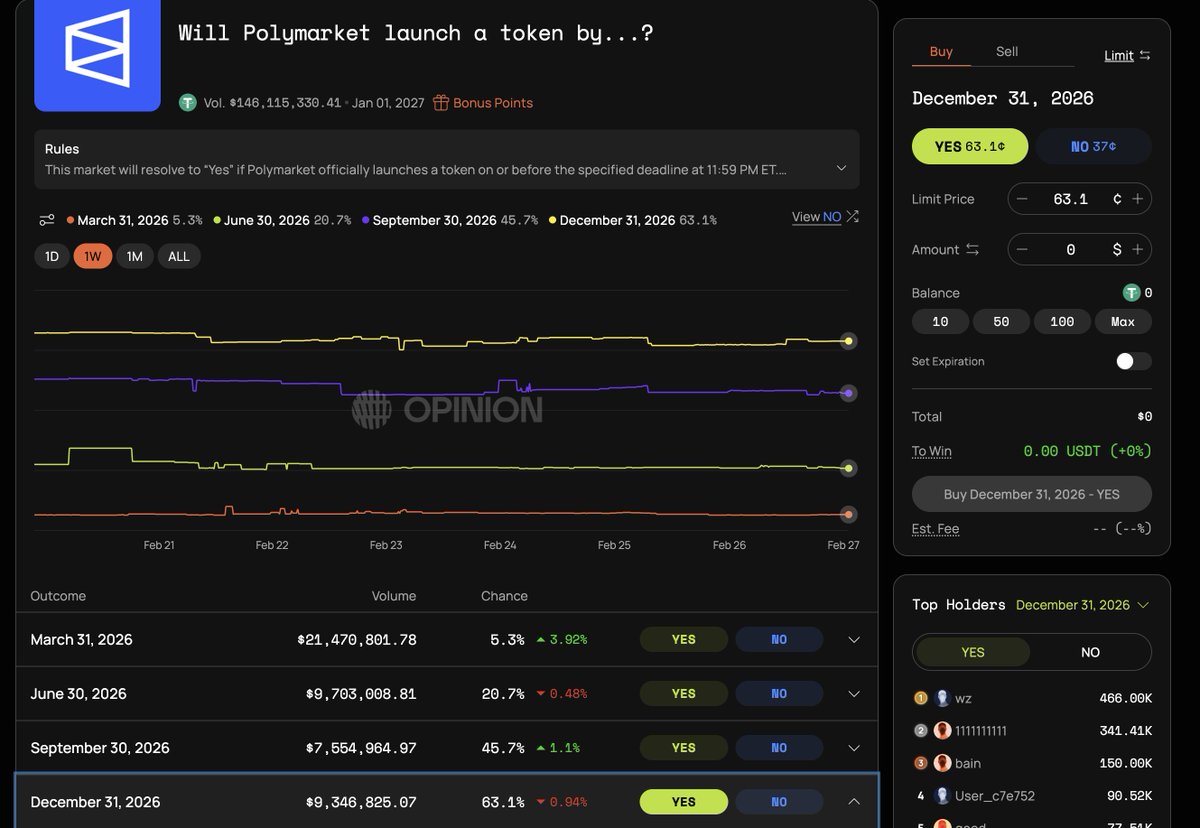Click Buy December 31, 2026 - YES button
Image resolution: width=1200 pixels, height=828 pixels.
point(1031,494)
